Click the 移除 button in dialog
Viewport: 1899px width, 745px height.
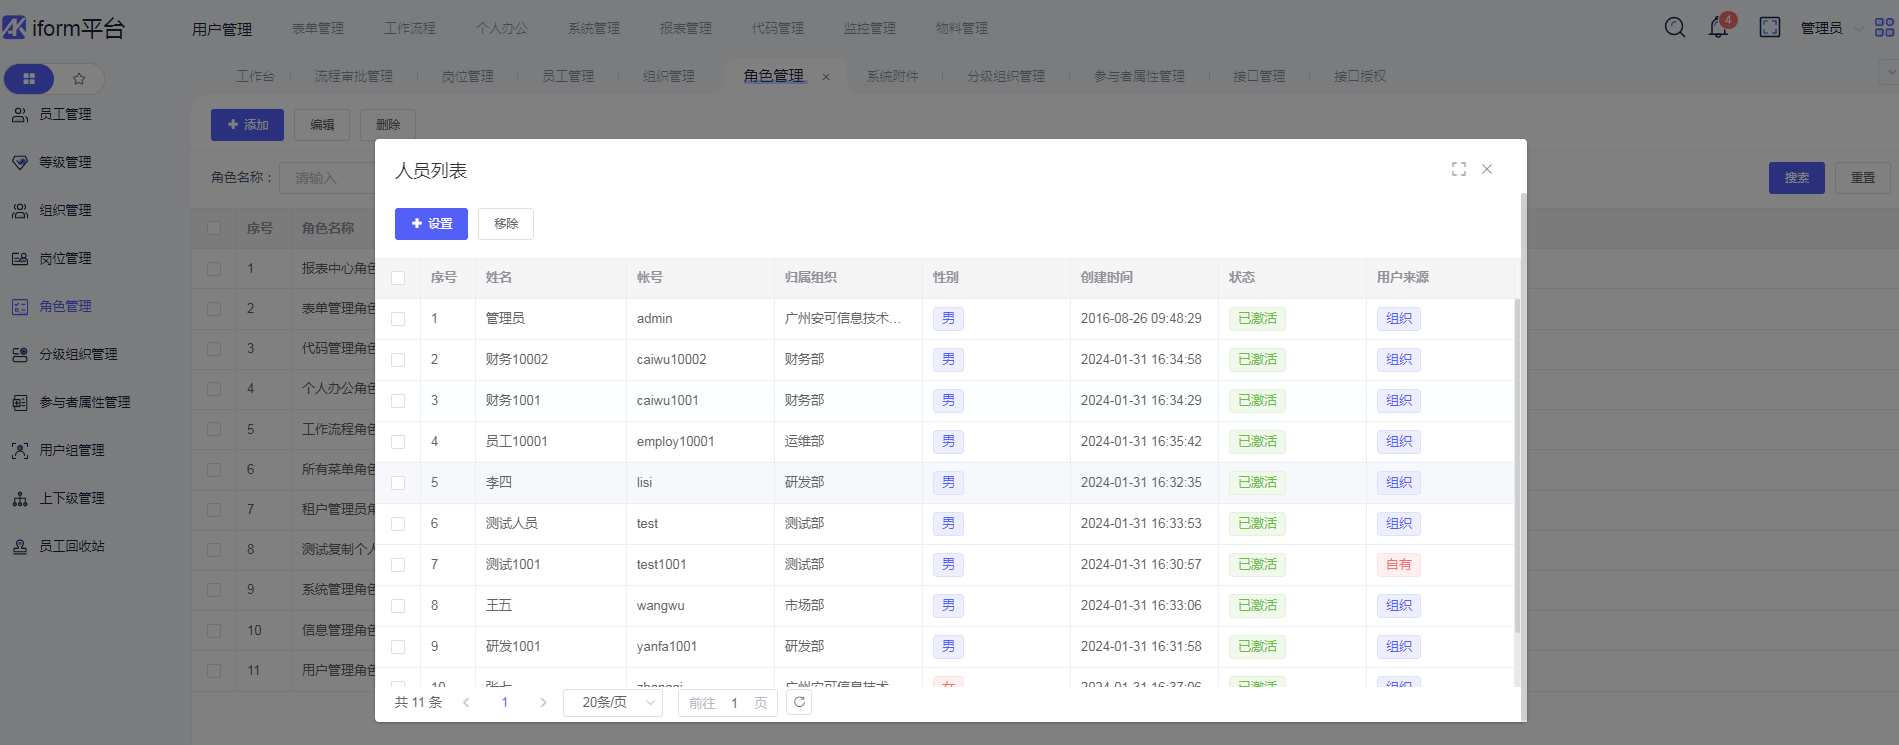506,224
